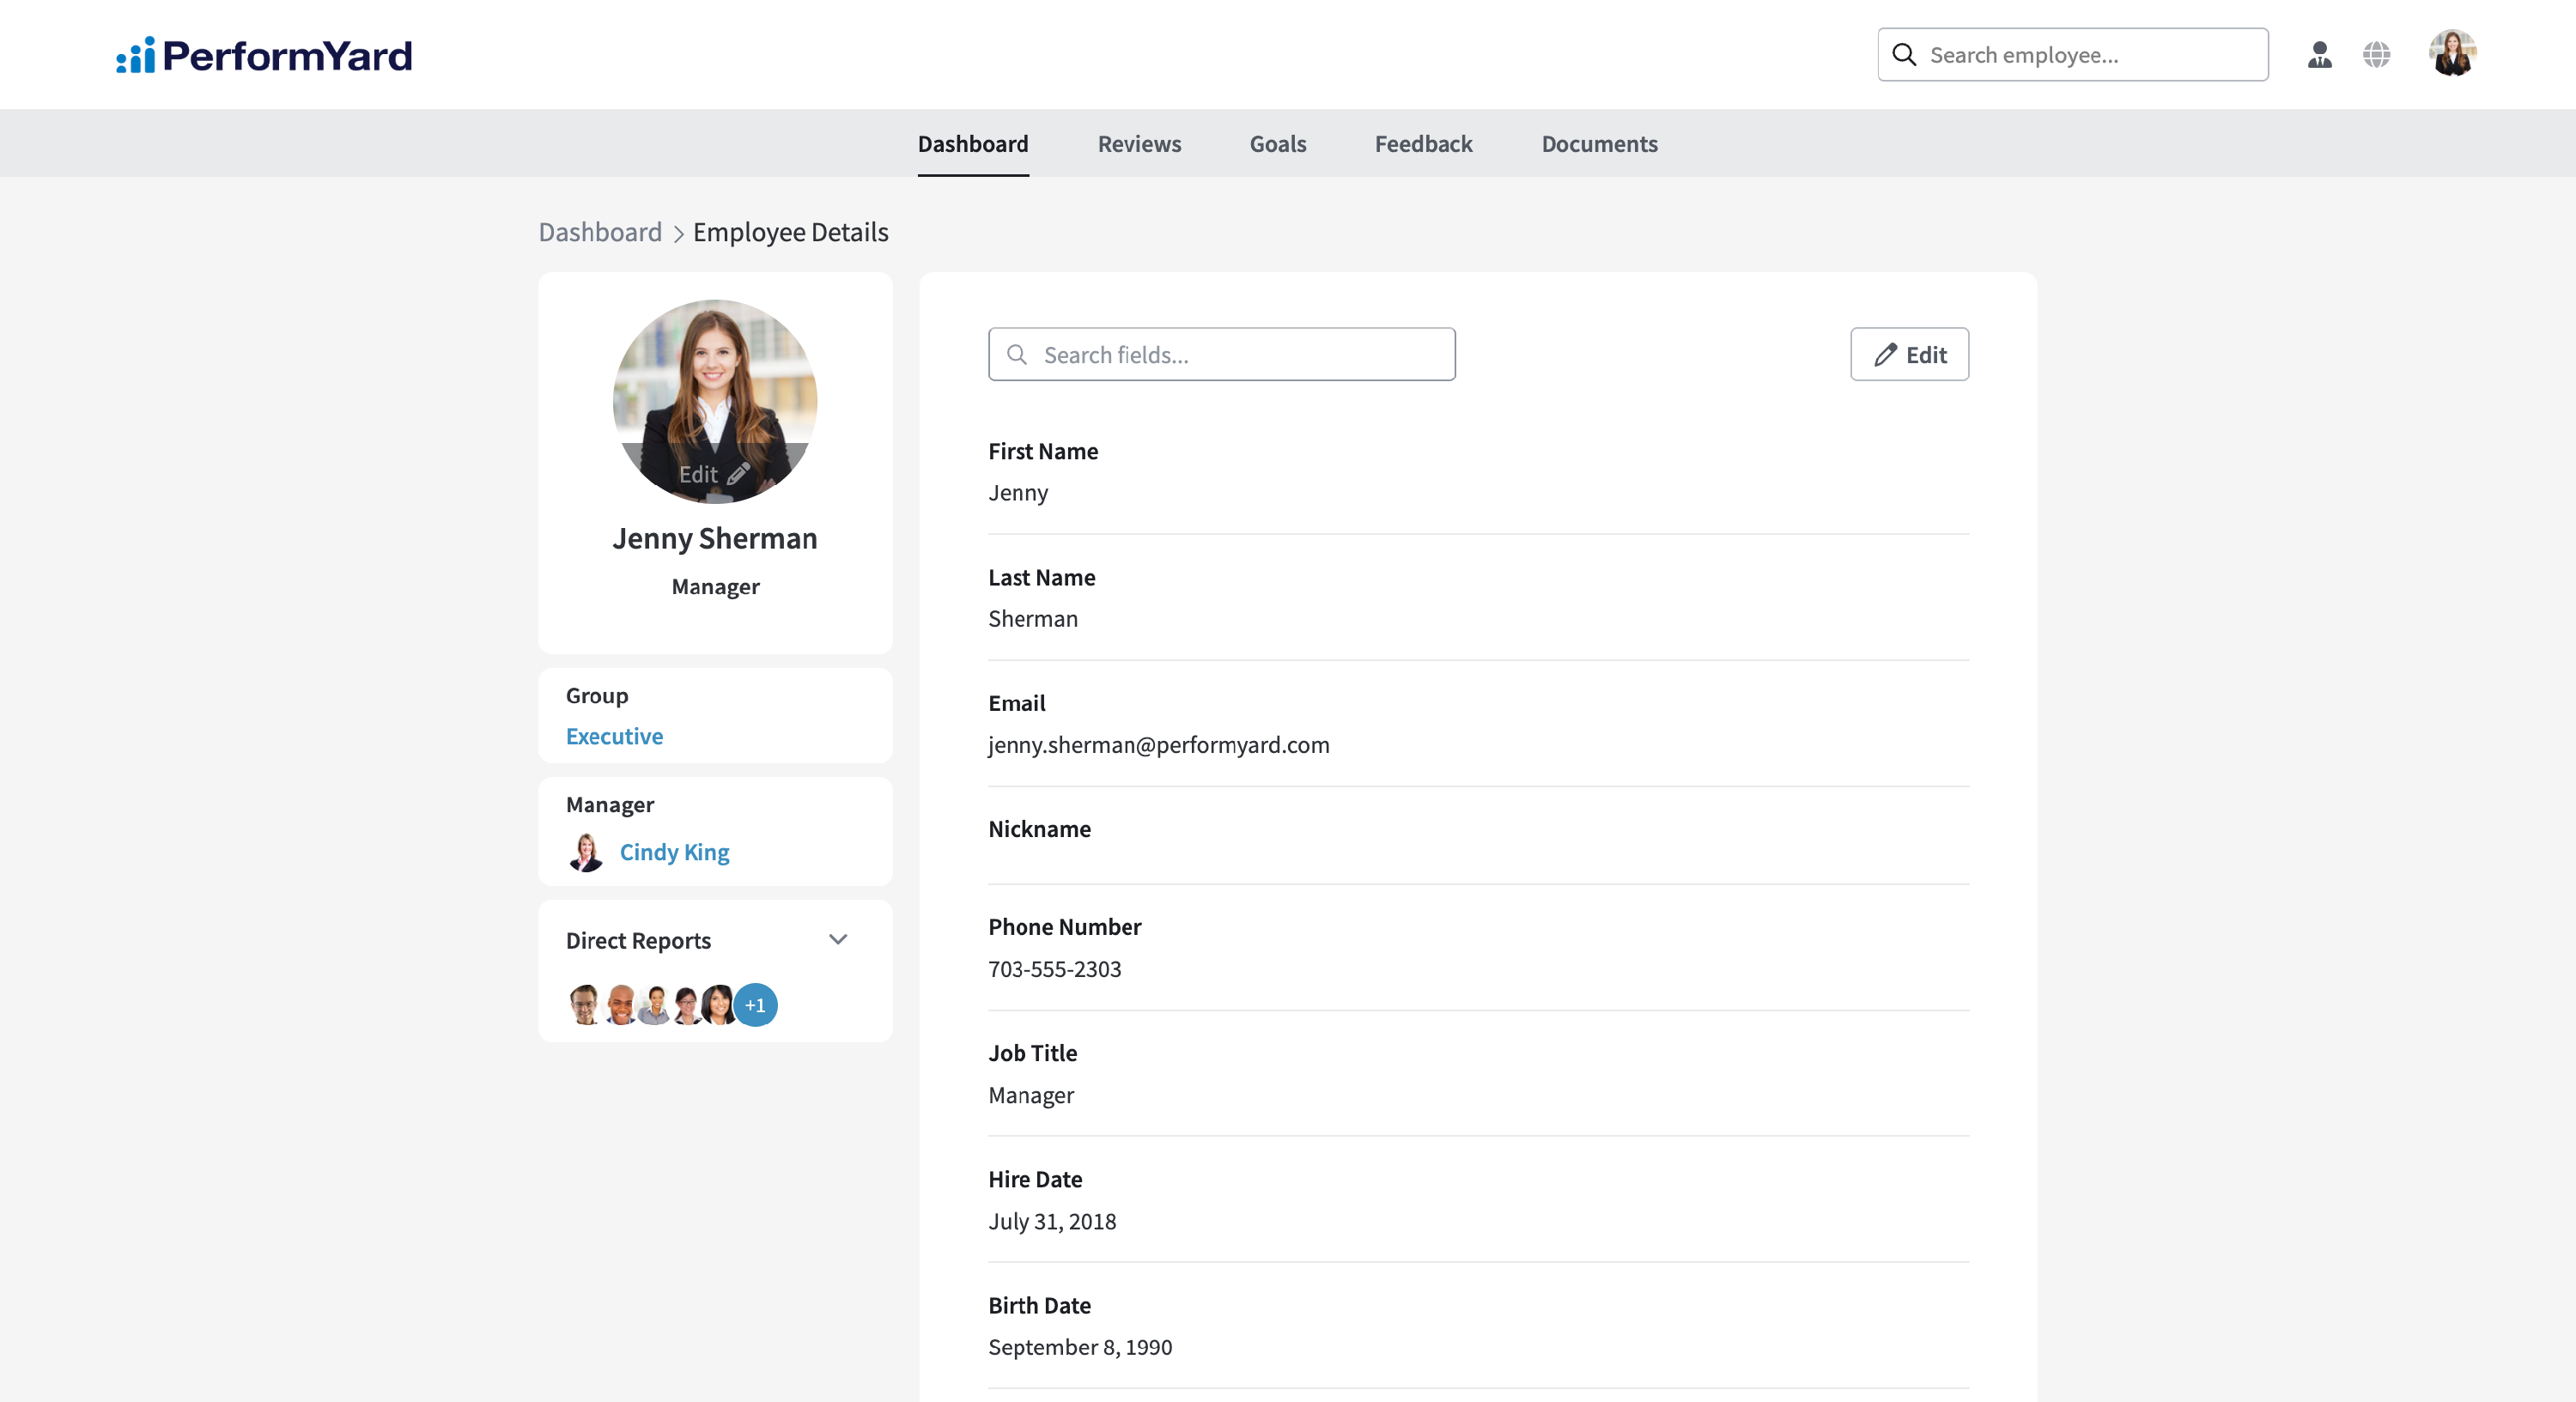This screenshot has height=1402, width=2576.
Task: Open the user avatar in top right
Action: coord(2451,54)
